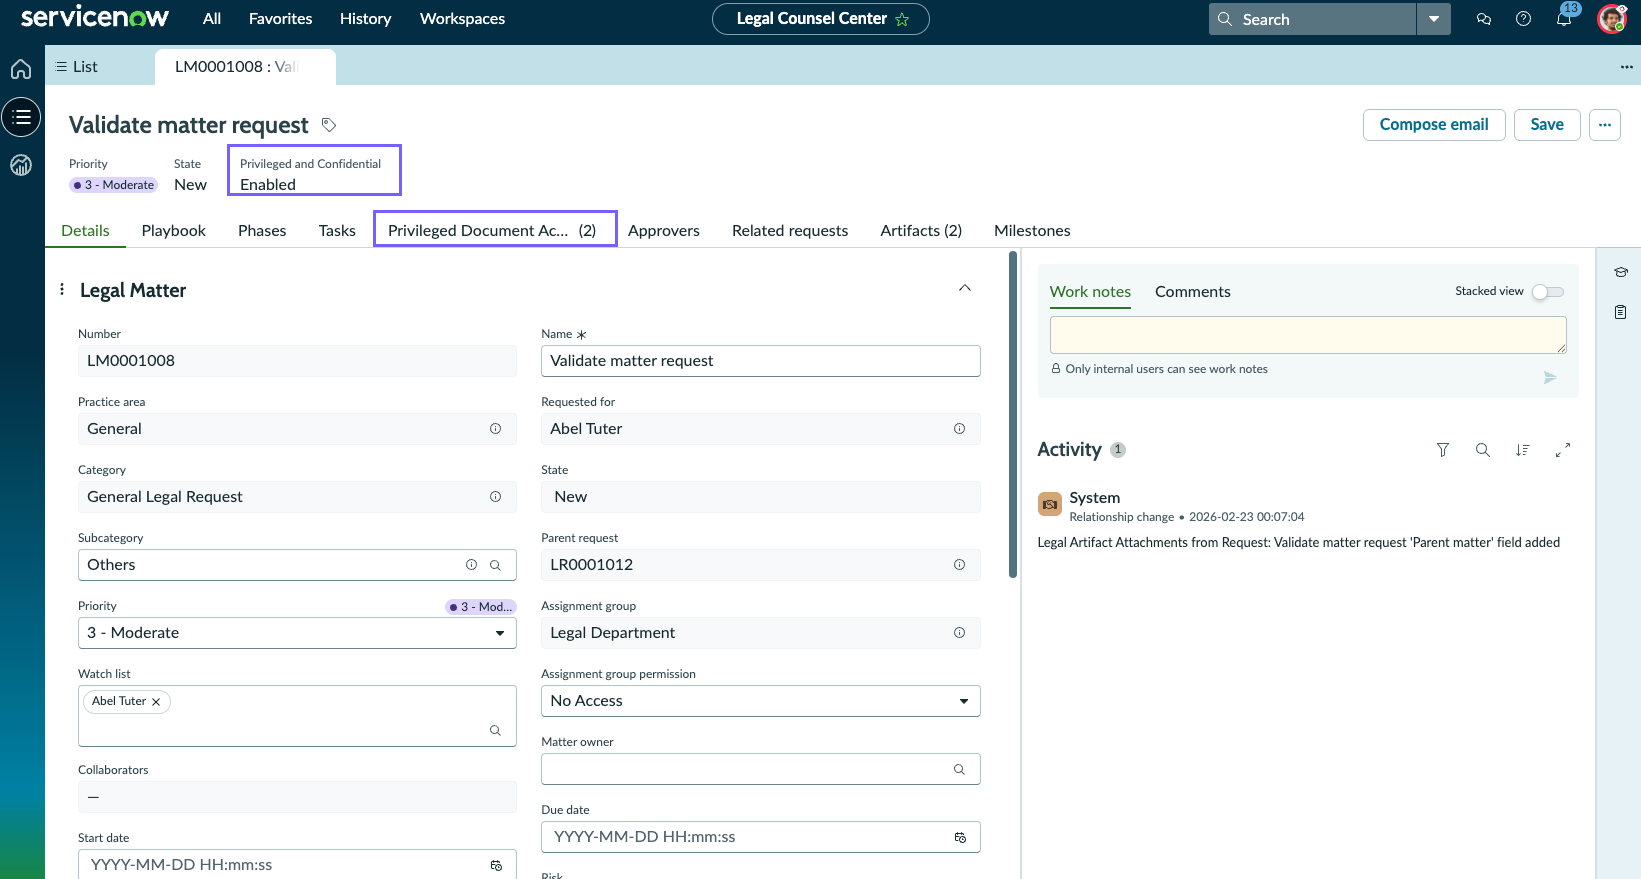Remove Abel Tuter from Watch list
This screenshot has height=879, width=1641.
[x=156, y=702]
